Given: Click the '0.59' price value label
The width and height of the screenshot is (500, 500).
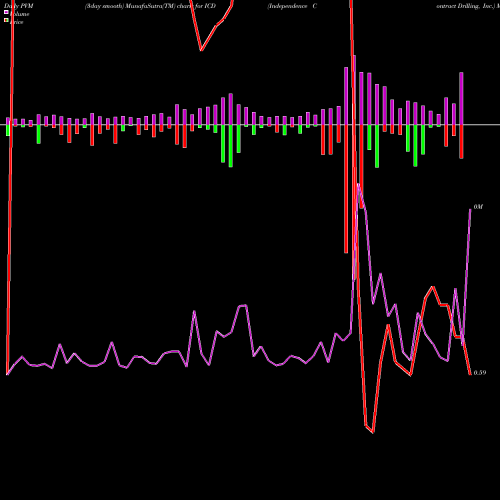Looking at the screenshot, I should pyautogui.click(x=480, y=373).
